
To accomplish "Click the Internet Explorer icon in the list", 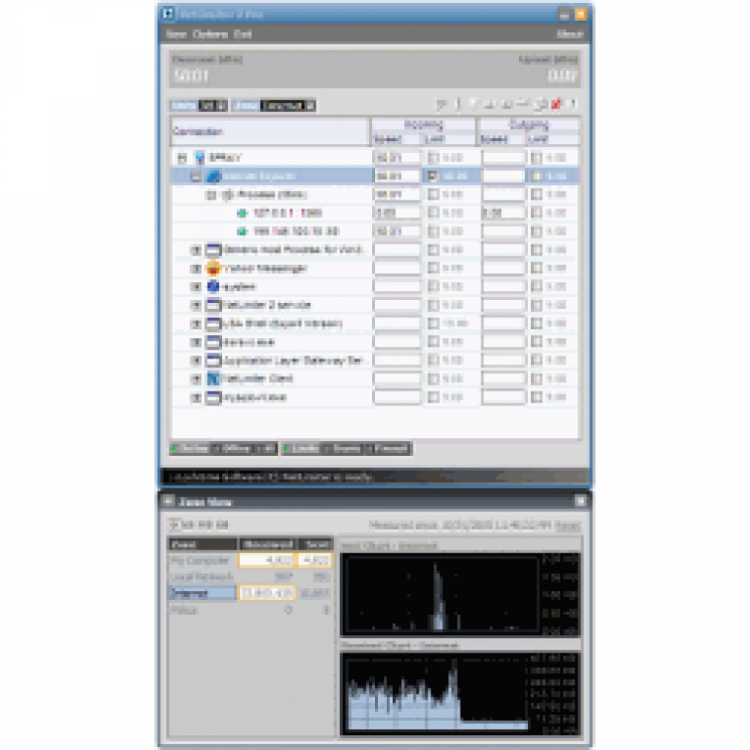I will [213, 176].
